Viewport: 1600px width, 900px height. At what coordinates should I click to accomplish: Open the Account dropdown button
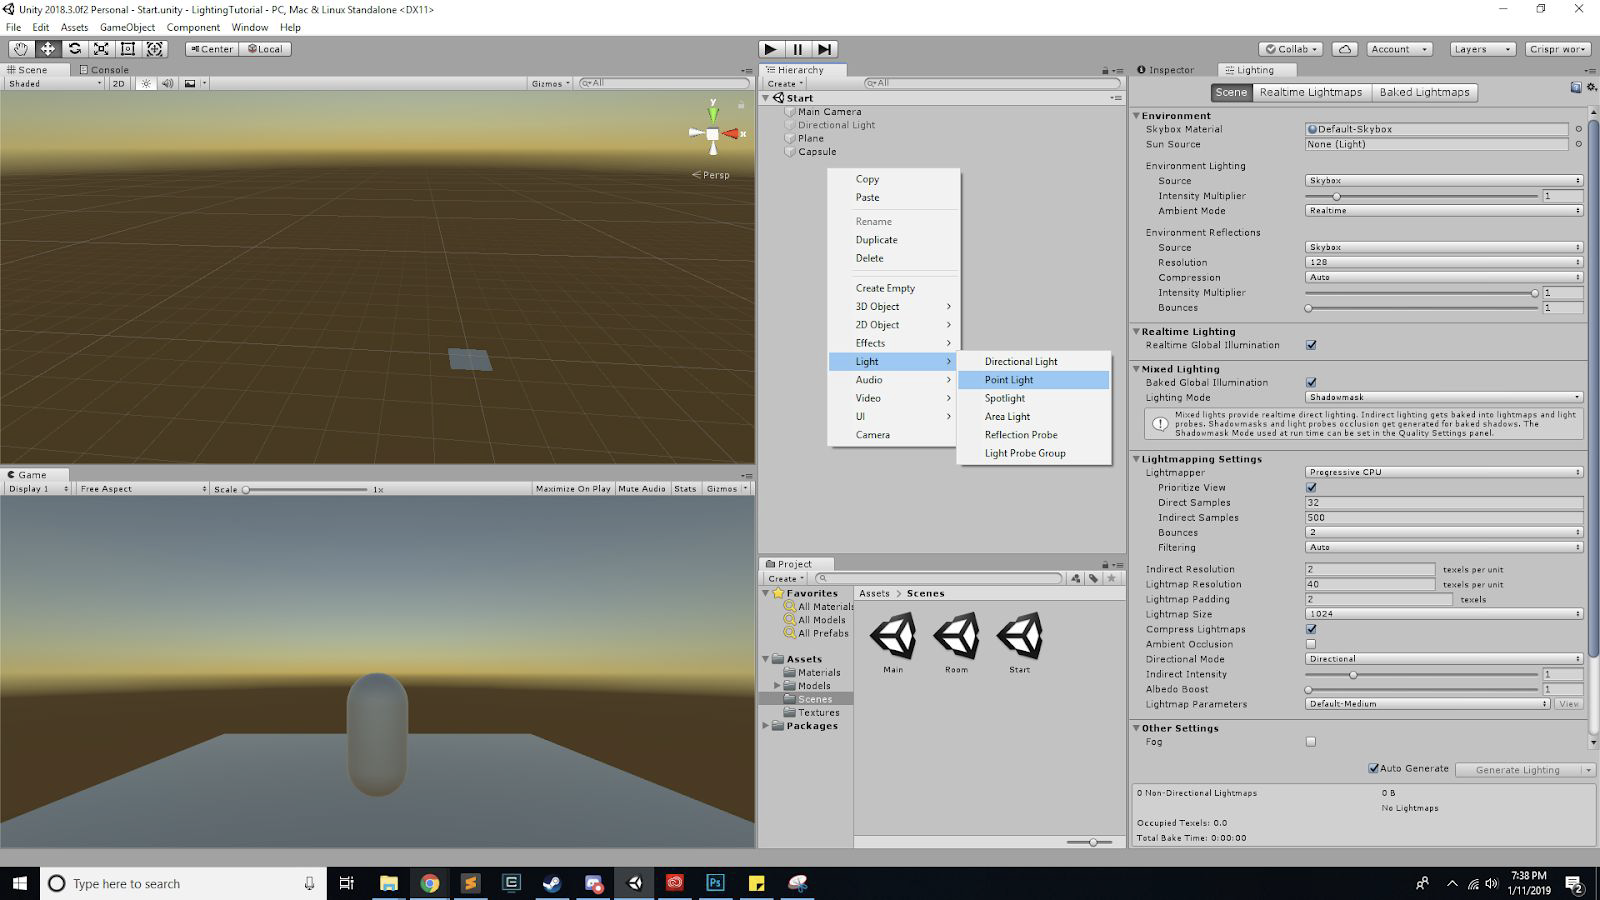coord(1399,49)
